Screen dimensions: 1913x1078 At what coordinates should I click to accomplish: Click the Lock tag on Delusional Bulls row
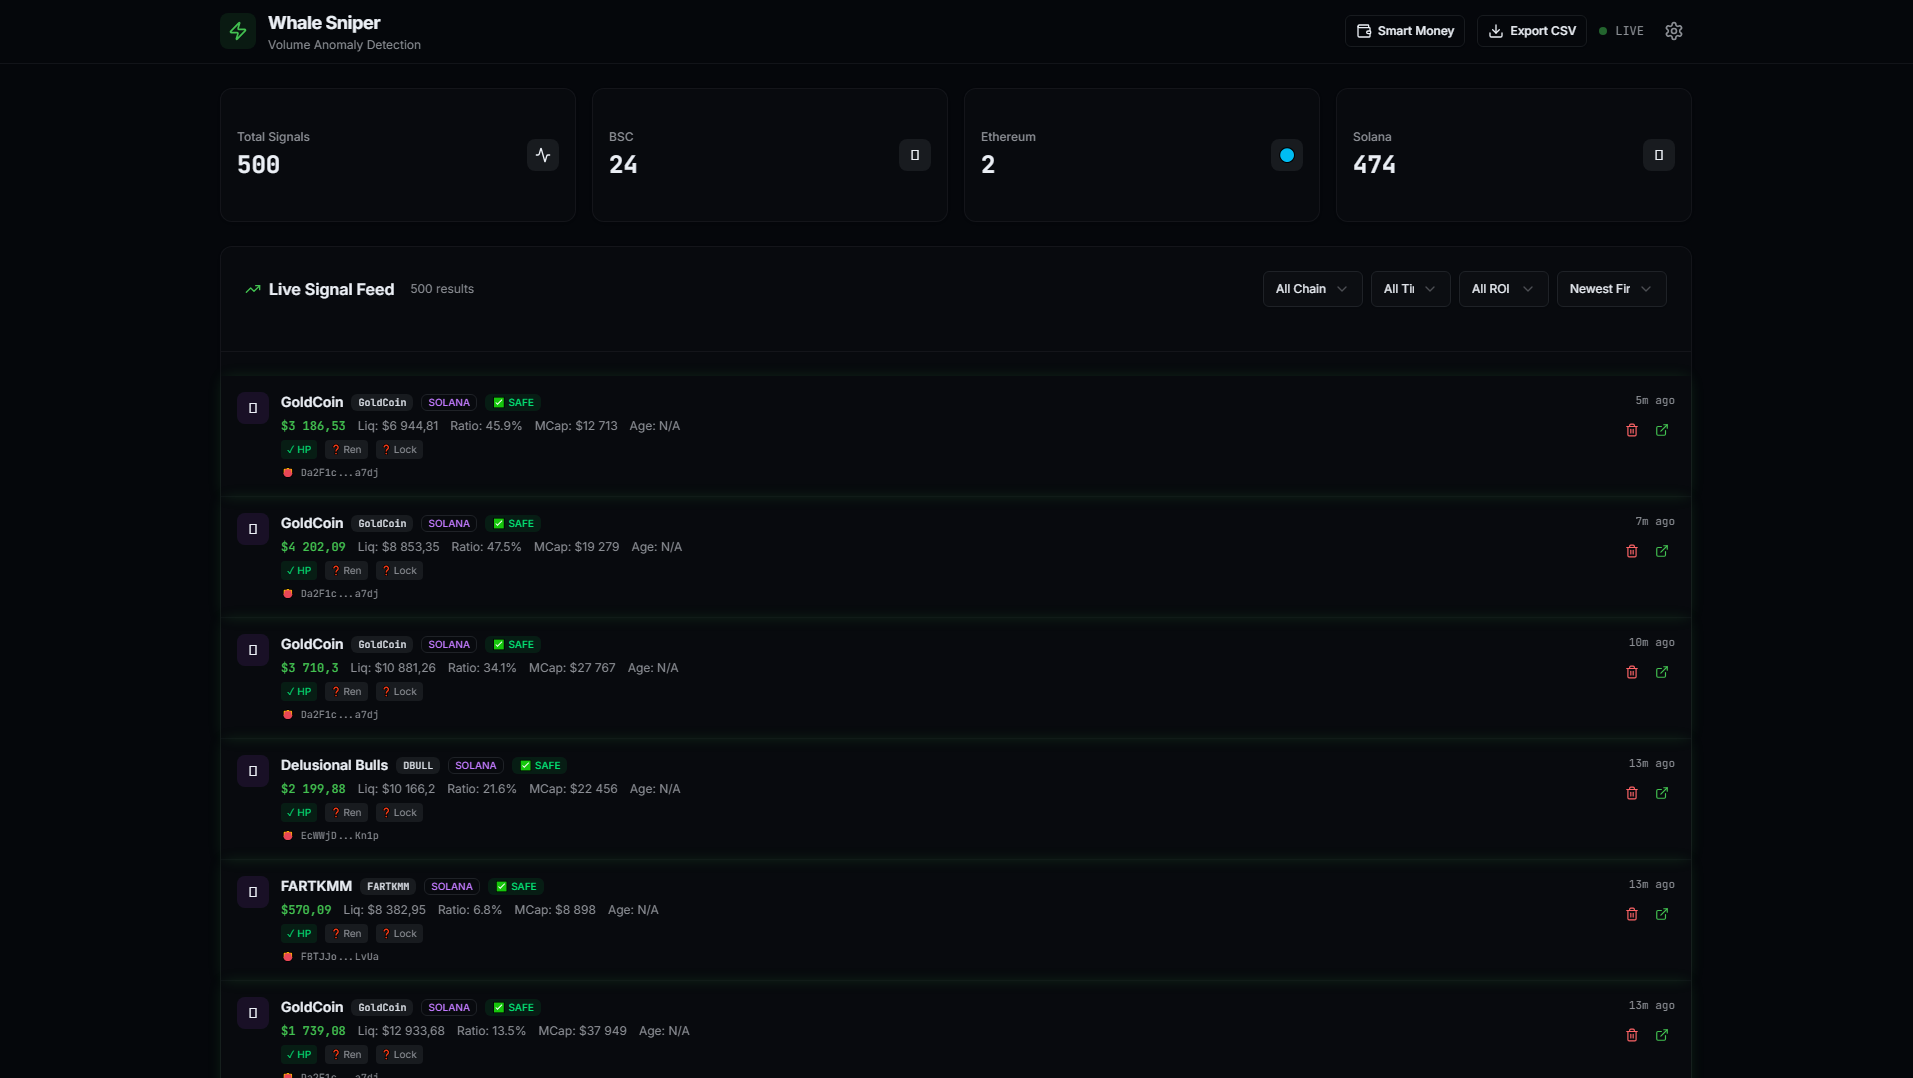tap(399, 813)
